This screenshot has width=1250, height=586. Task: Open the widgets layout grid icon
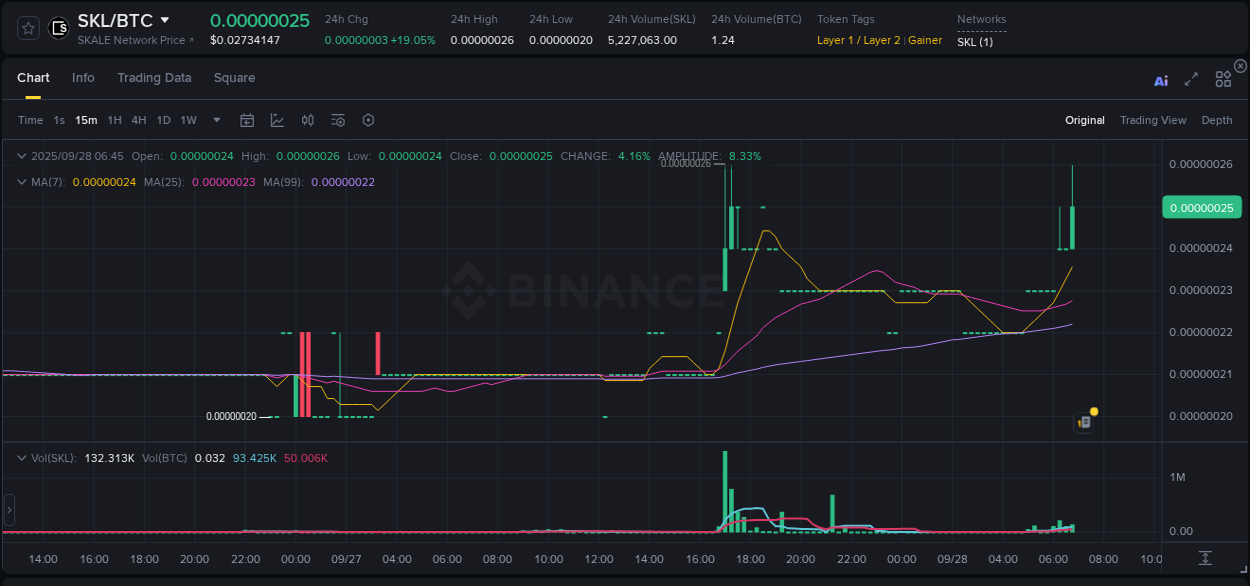pos(1222,79)
